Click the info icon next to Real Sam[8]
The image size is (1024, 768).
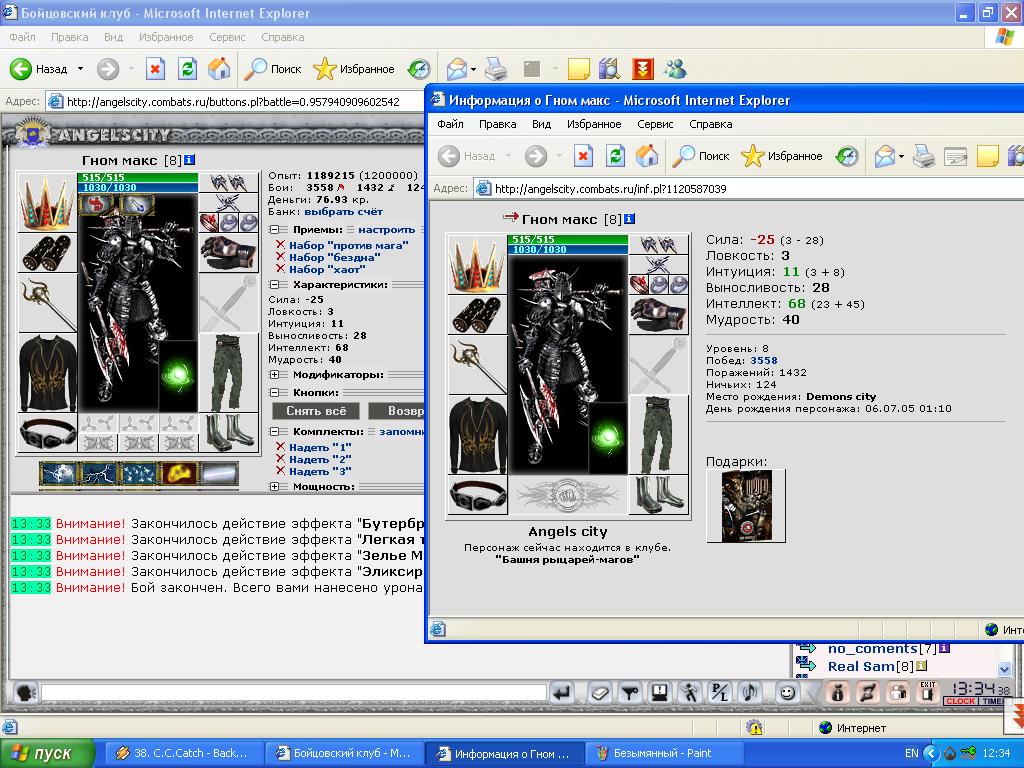point(921,666)
